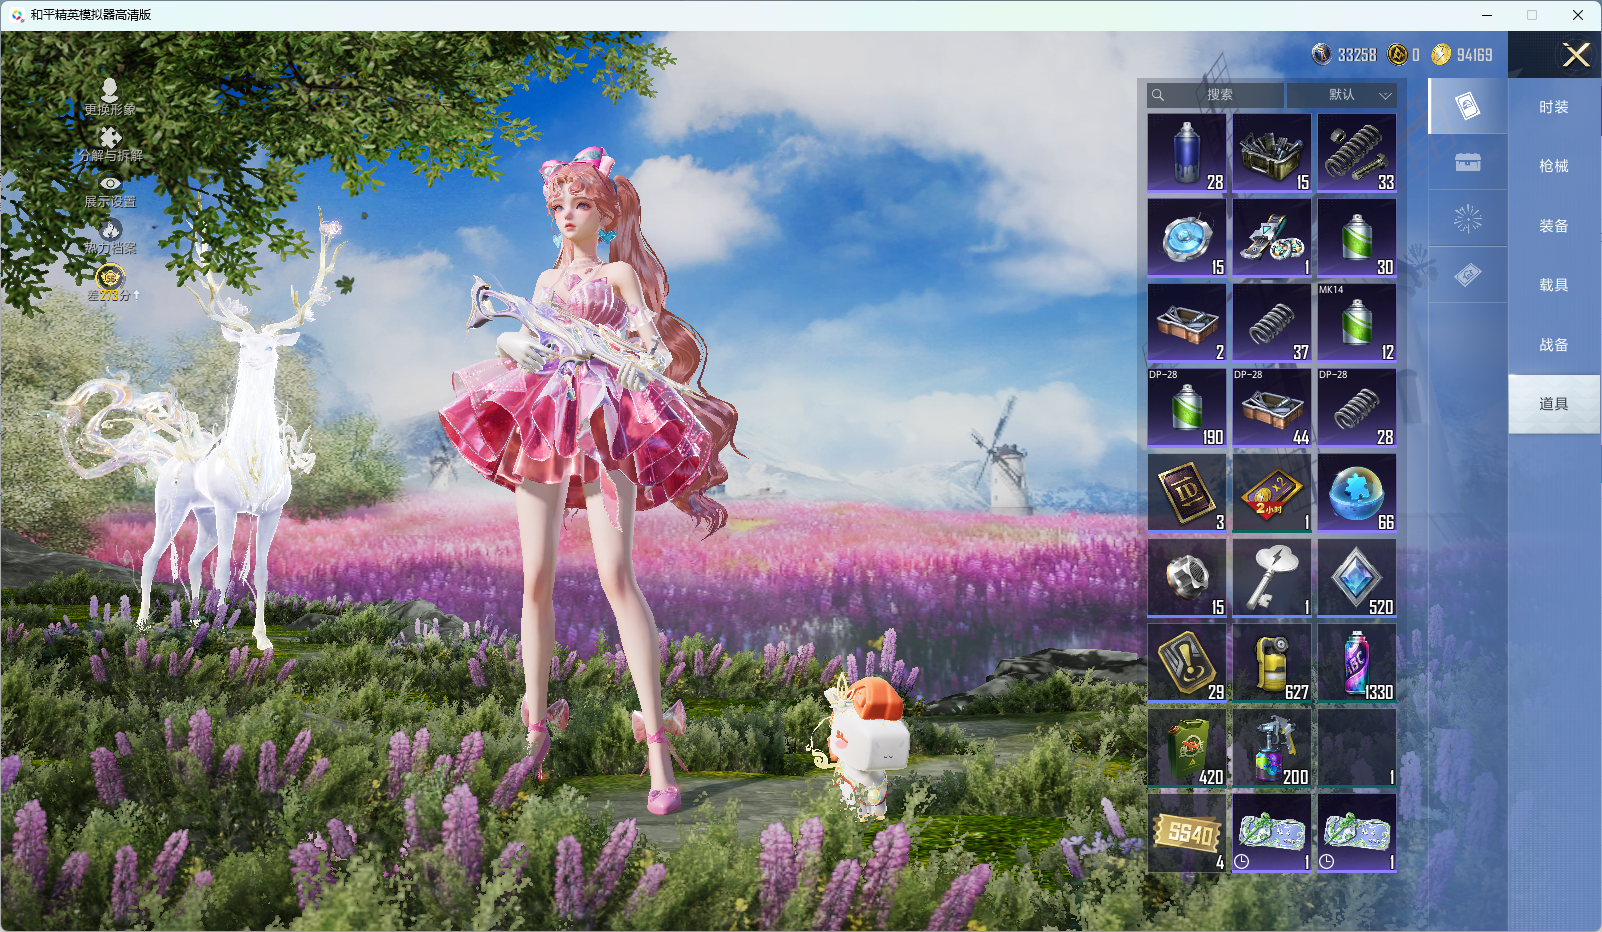1602x932 pixels.
Task: Click the 33258 currency balance
Action: coord(1345,55)
